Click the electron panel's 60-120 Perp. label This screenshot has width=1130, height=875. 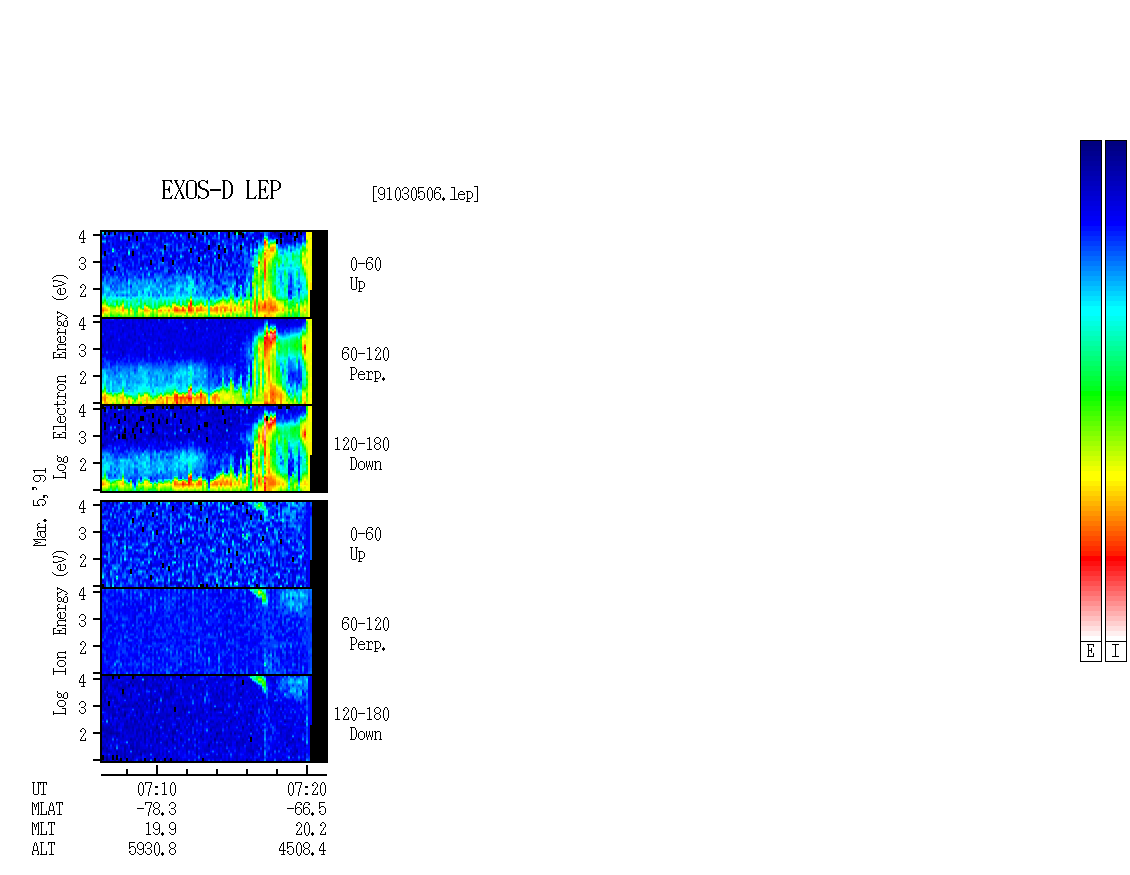tap(365, 364)
